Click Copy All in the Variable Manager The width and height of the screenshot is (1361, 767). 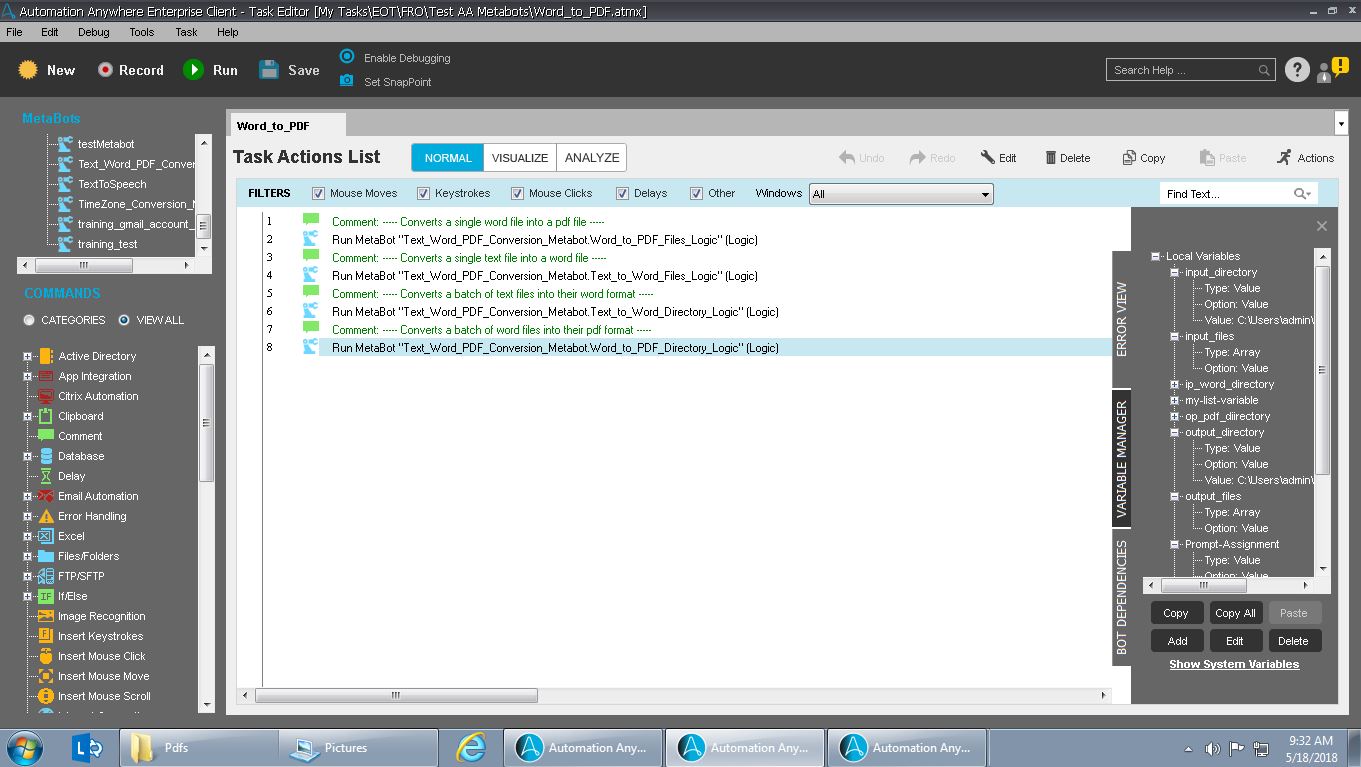1235,613
